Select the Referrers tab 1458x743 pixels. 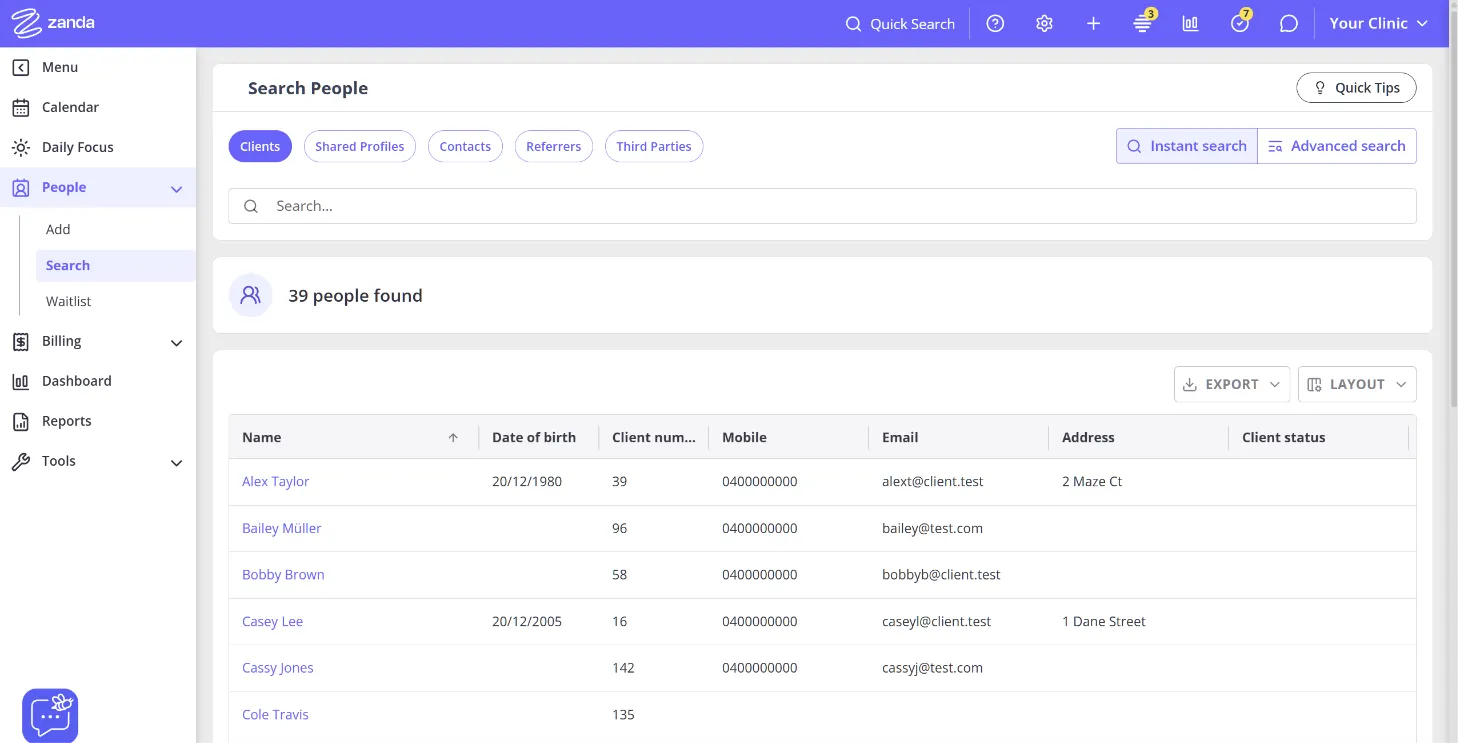pyautogui.click(x=554, y=146)
